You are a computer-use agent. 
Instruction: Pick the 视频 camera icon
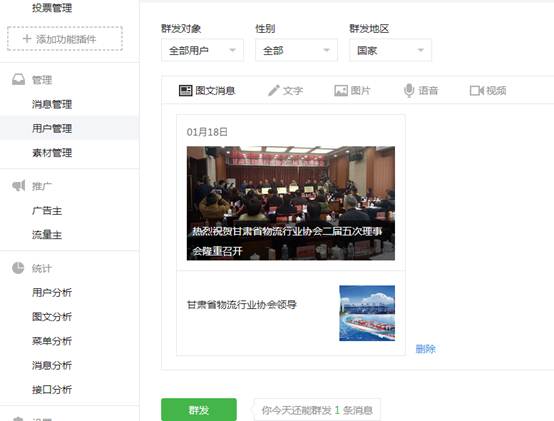(477, 91)
